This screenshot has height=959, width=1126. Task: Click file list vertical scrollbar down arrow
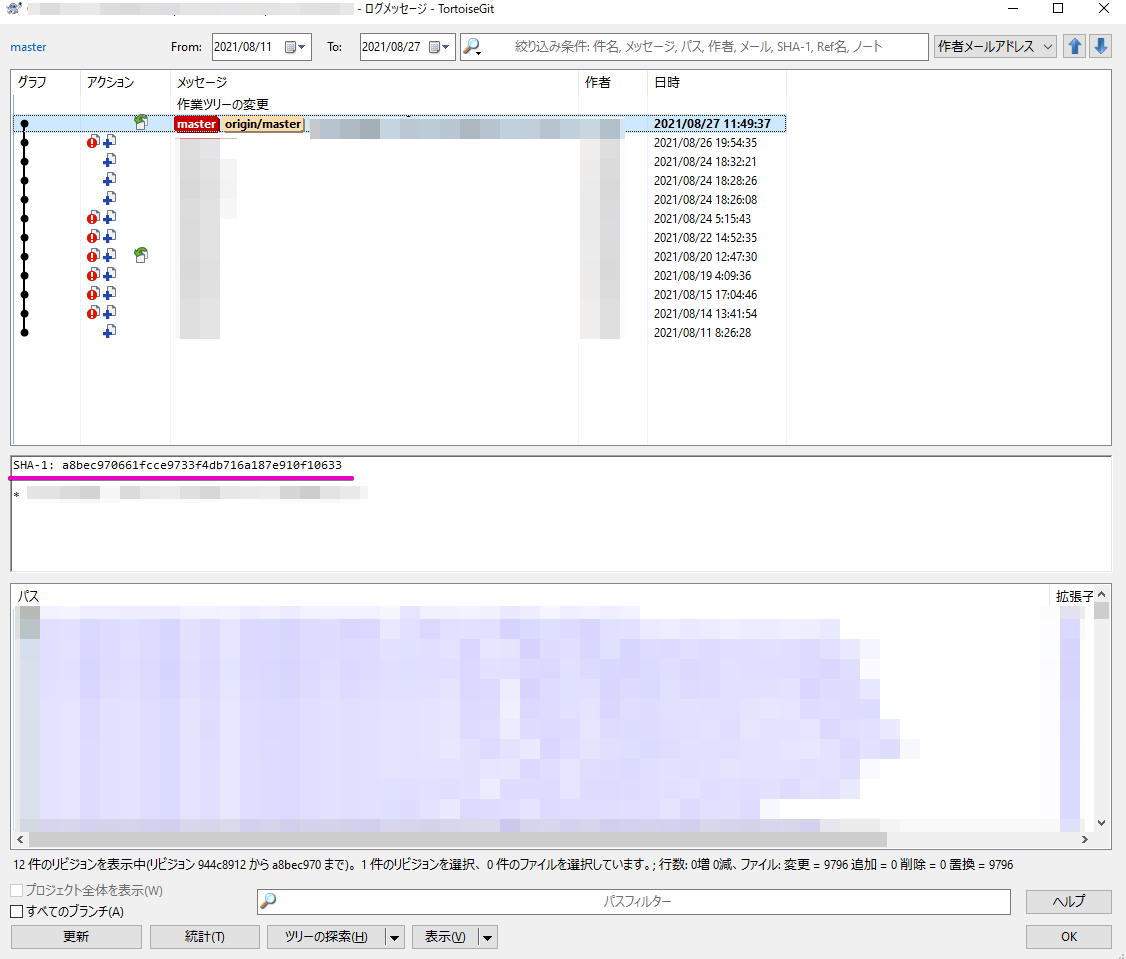click(x=1102, y=823)
